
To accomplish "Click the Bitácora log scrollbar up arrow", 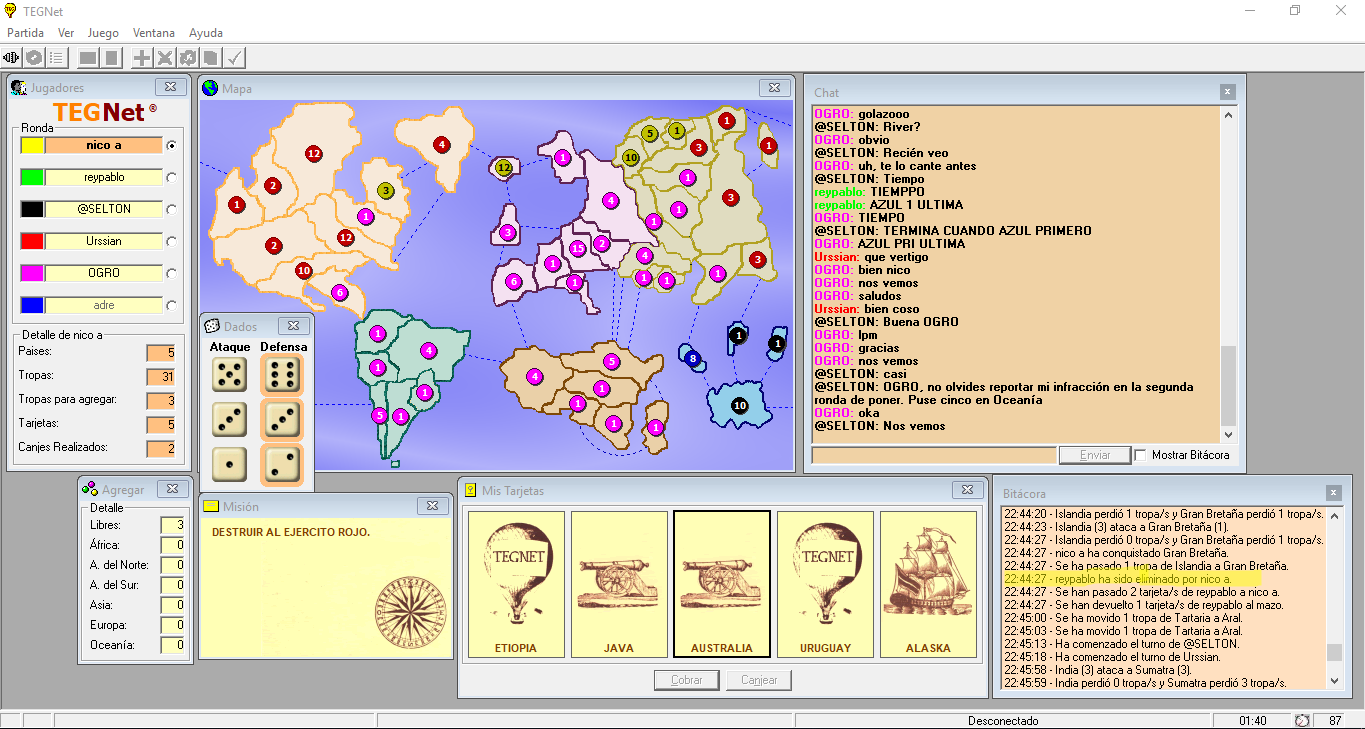I will [x=1334, y=515].
